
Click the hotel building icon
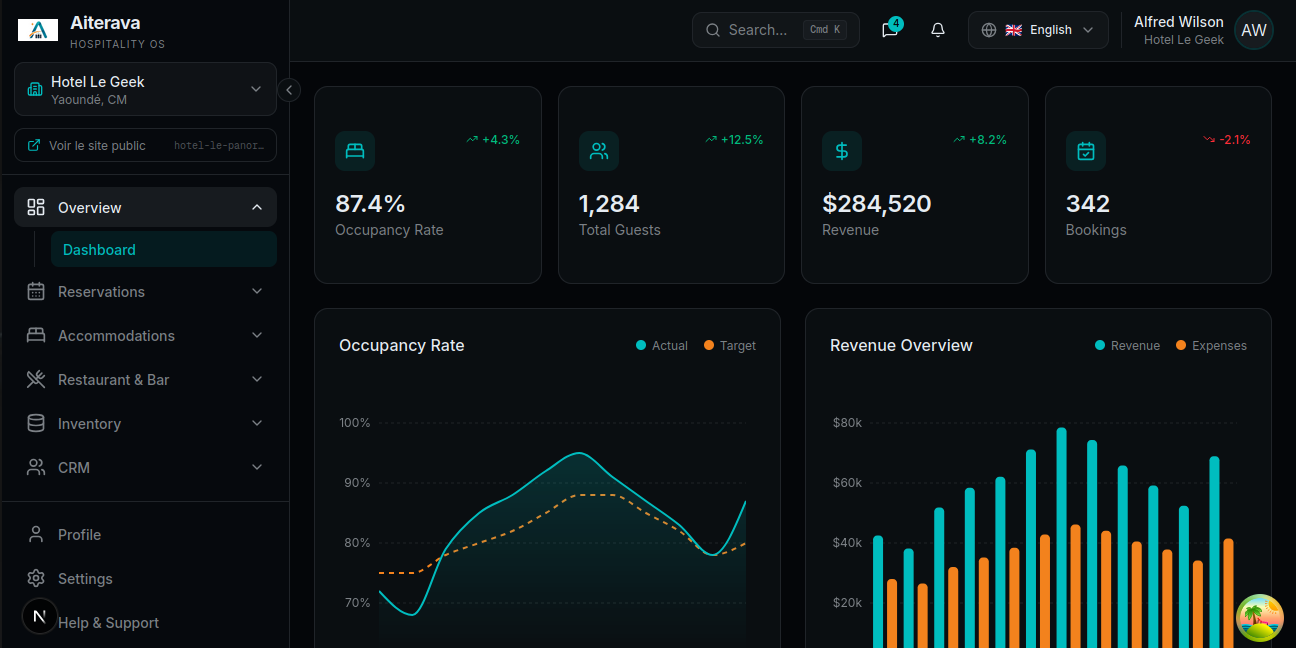click(35, 90)
